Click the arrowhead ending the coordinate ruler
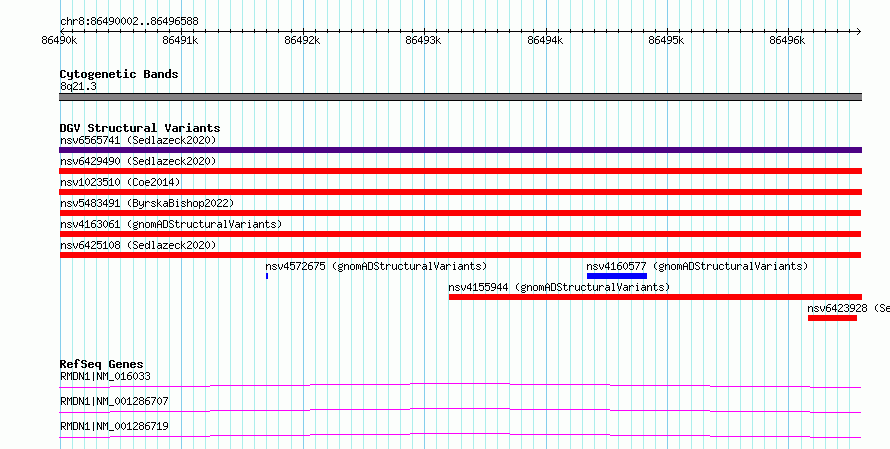The width and height of the screenshot is (890, 449). click(x=858, y=32)
